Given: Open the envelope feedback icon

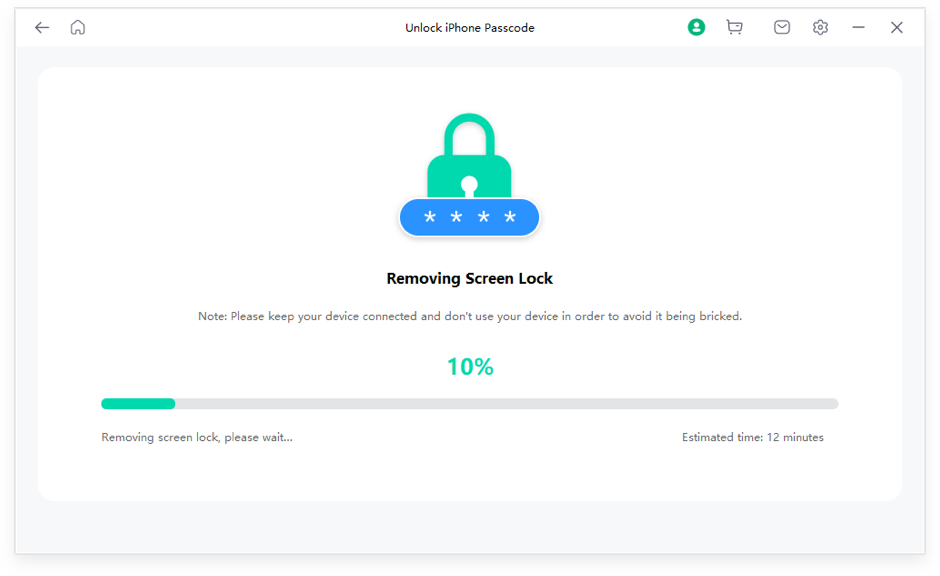Looking at the screenshot, I should (x=782, y=28).
